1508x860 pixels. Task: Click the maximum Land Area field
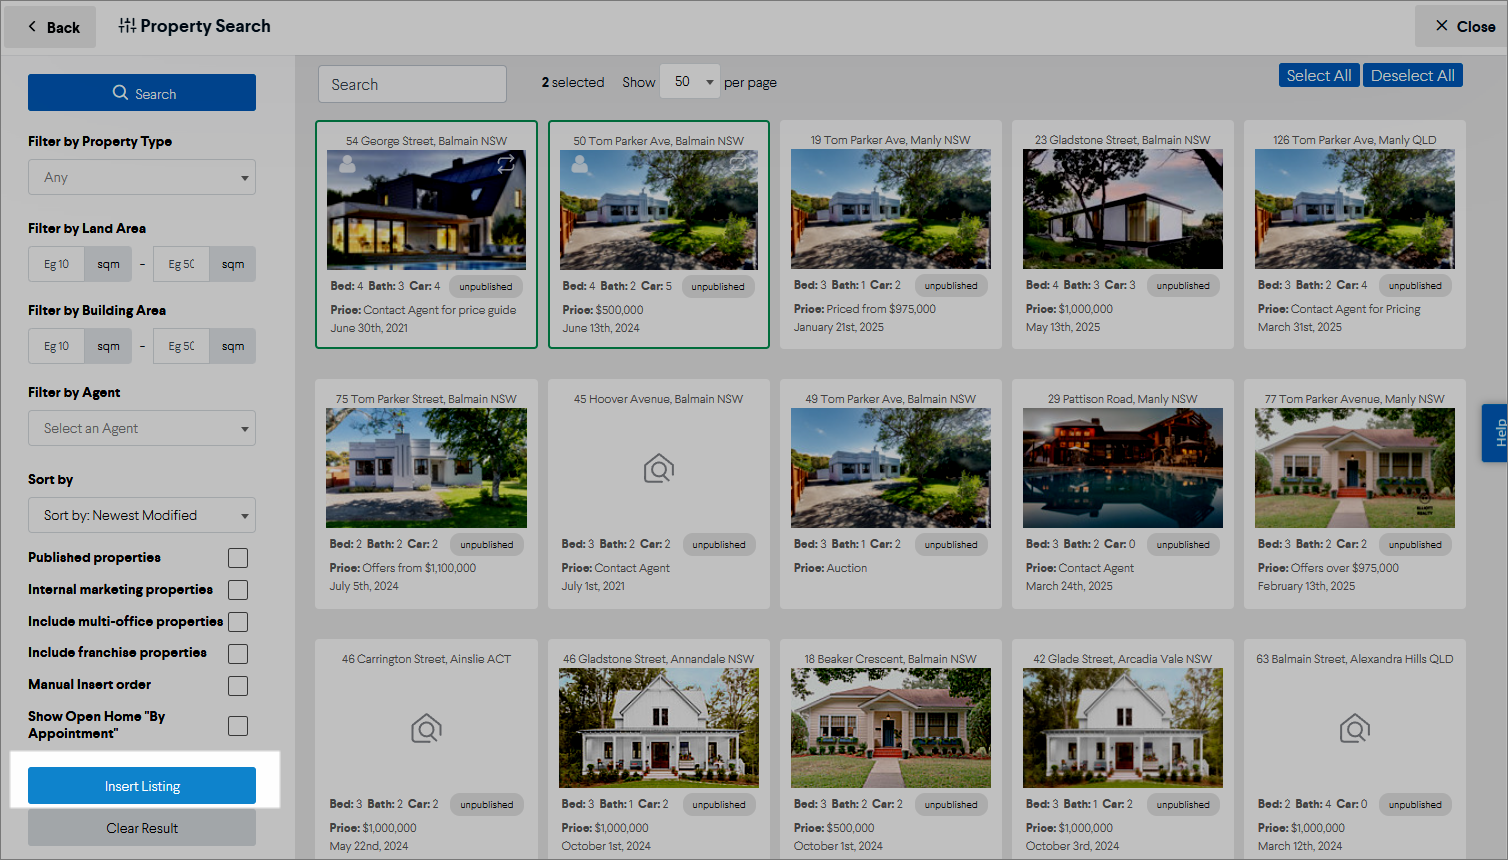(x=182, y=264)
